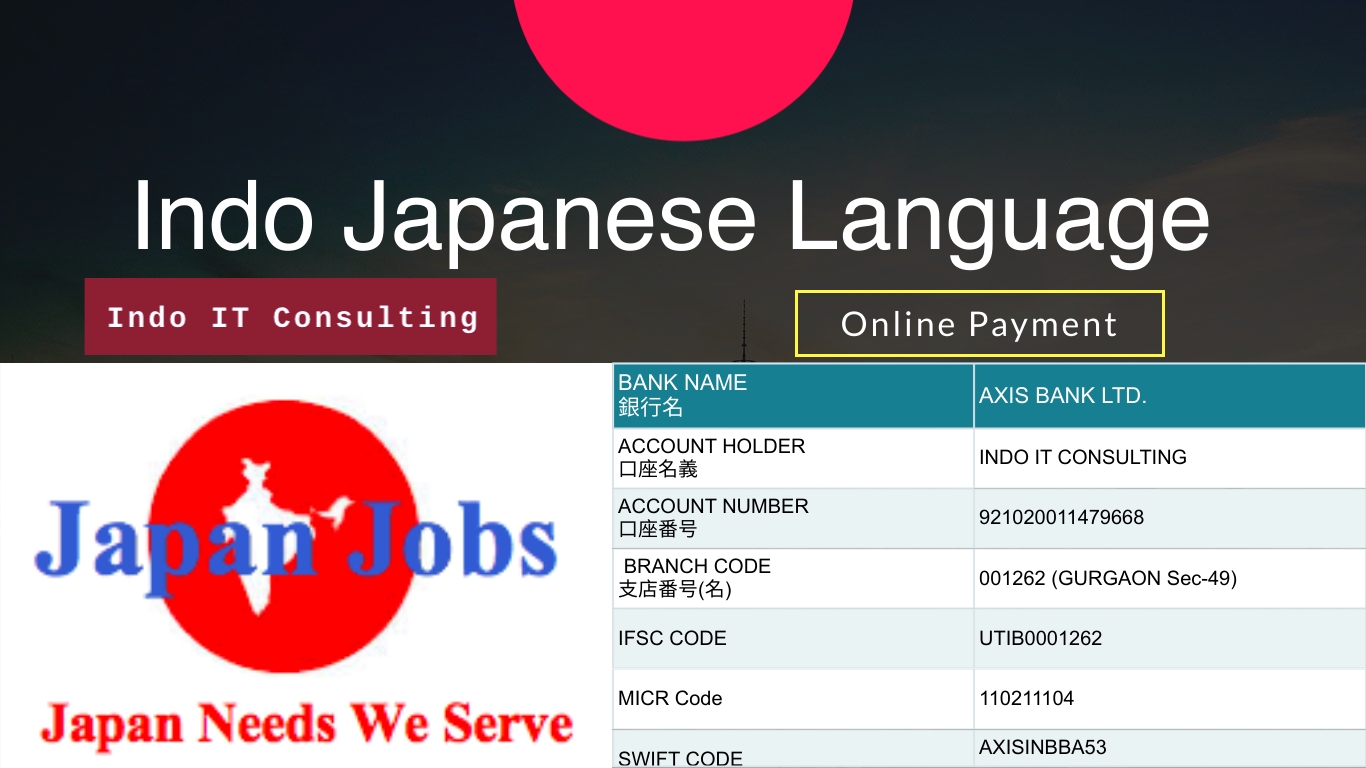1366x768 pixels.
Task: Open the Indo IT Consulting button
Action: [x=291, y=317]
